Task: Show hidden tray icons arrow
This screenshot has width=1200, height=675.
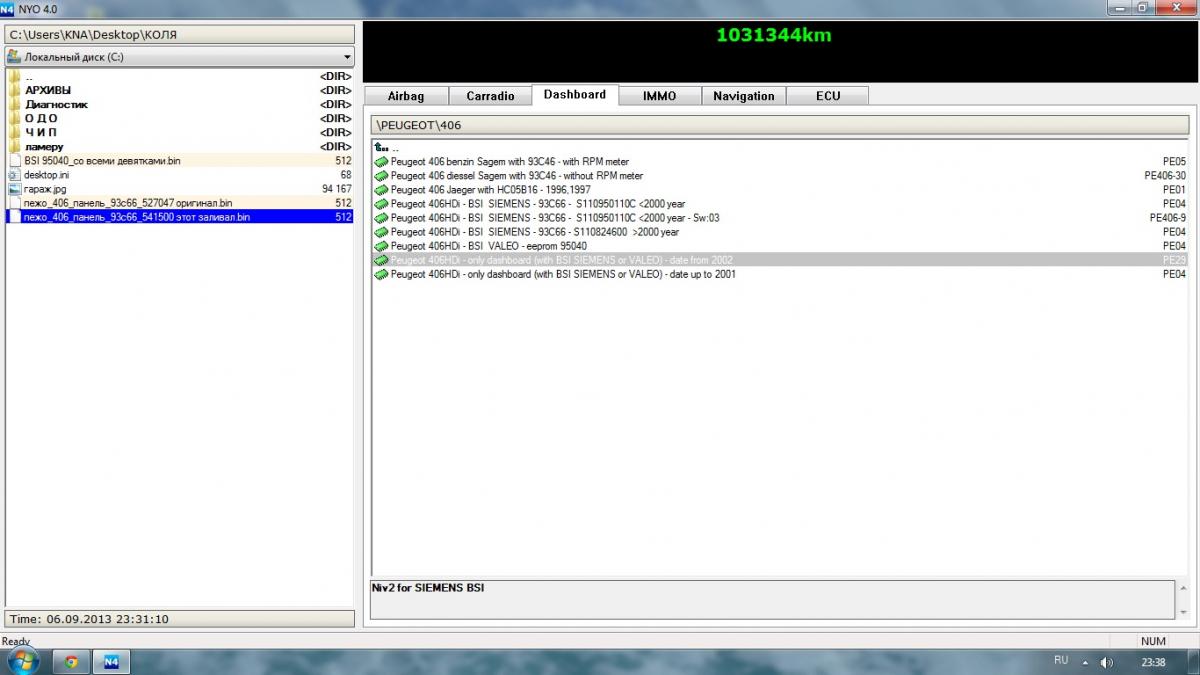Action: pyautogui.click(x=1085, y=662)
